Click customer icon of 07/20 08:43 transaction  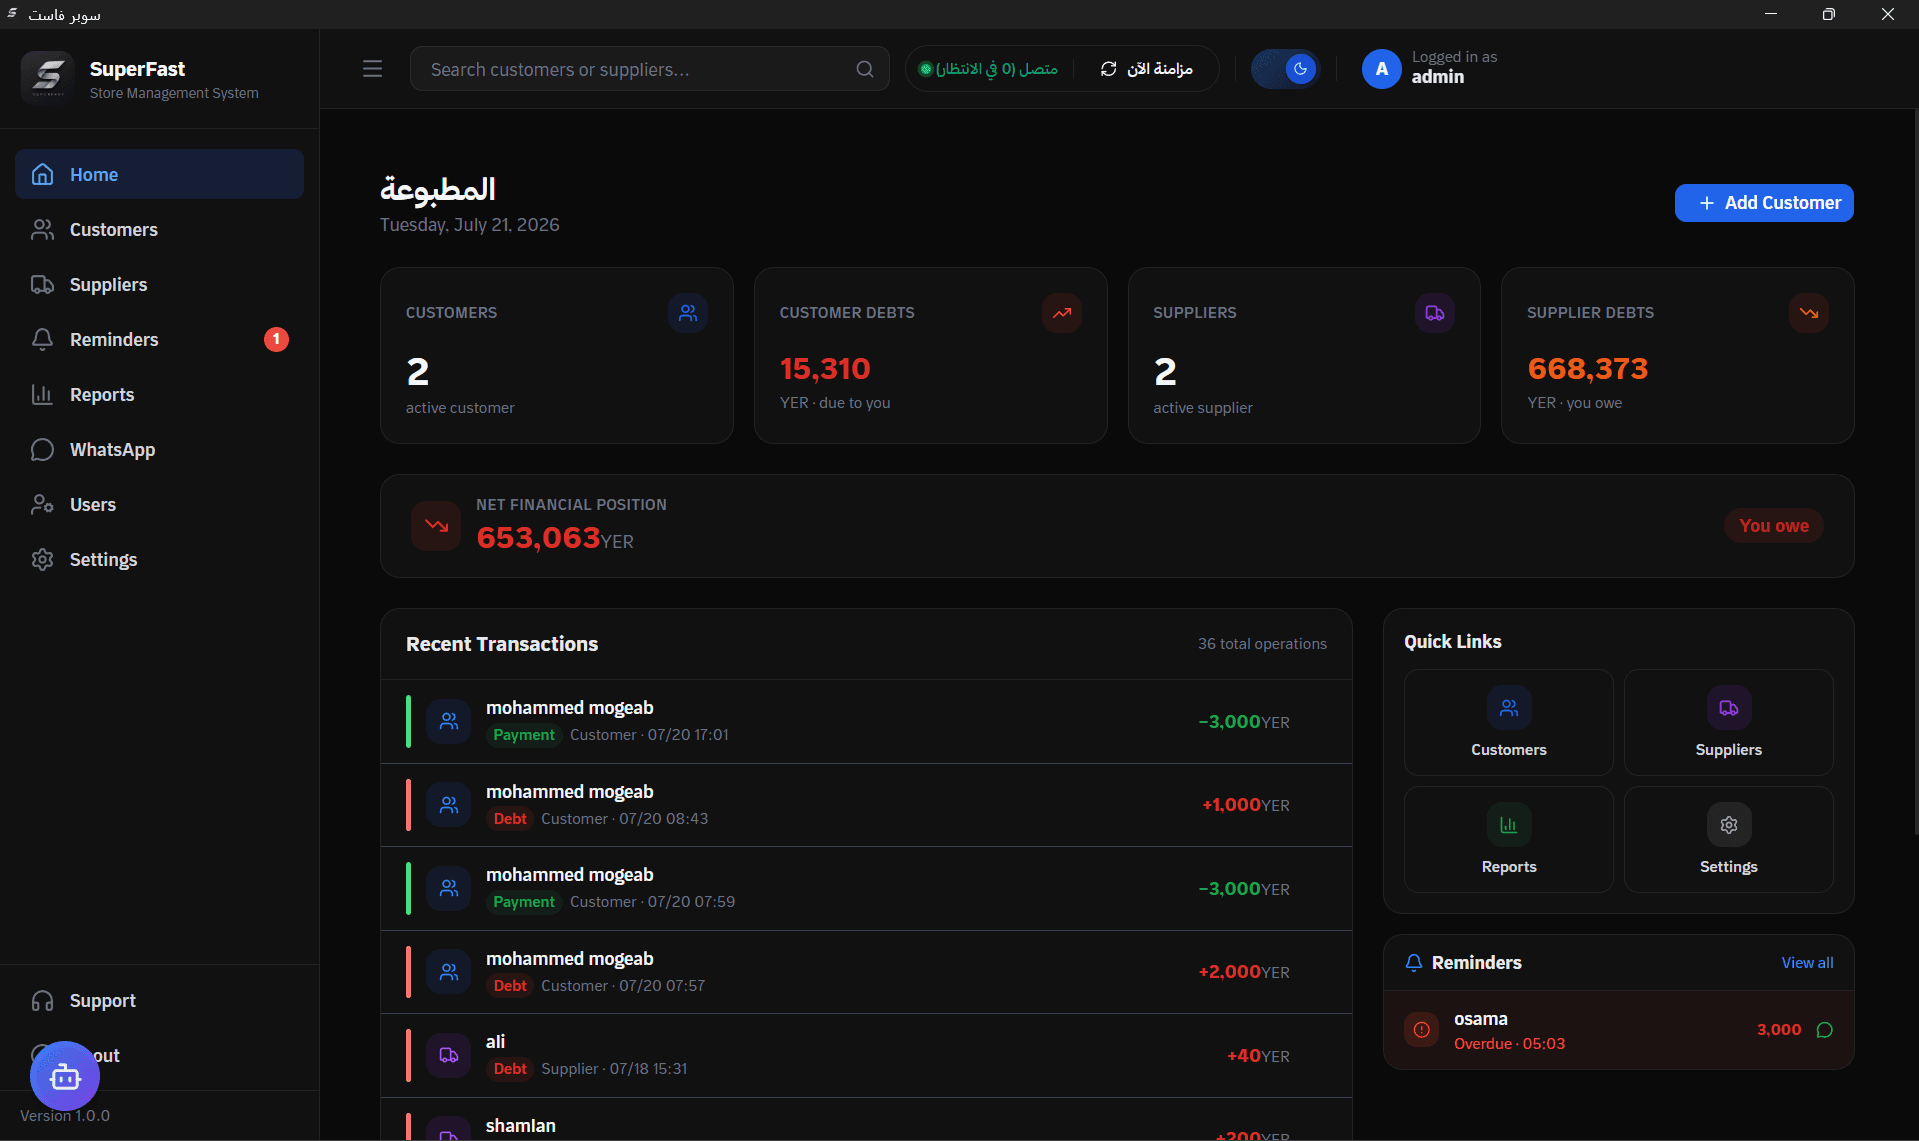449,805
